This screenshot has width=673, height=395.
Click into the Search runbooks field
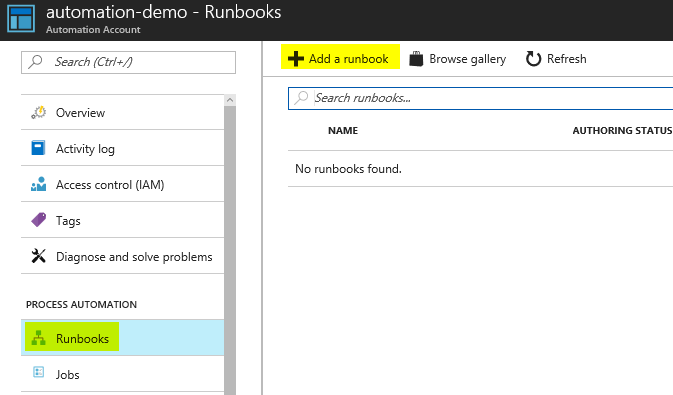pyautogui.click(x=481, y=98)
